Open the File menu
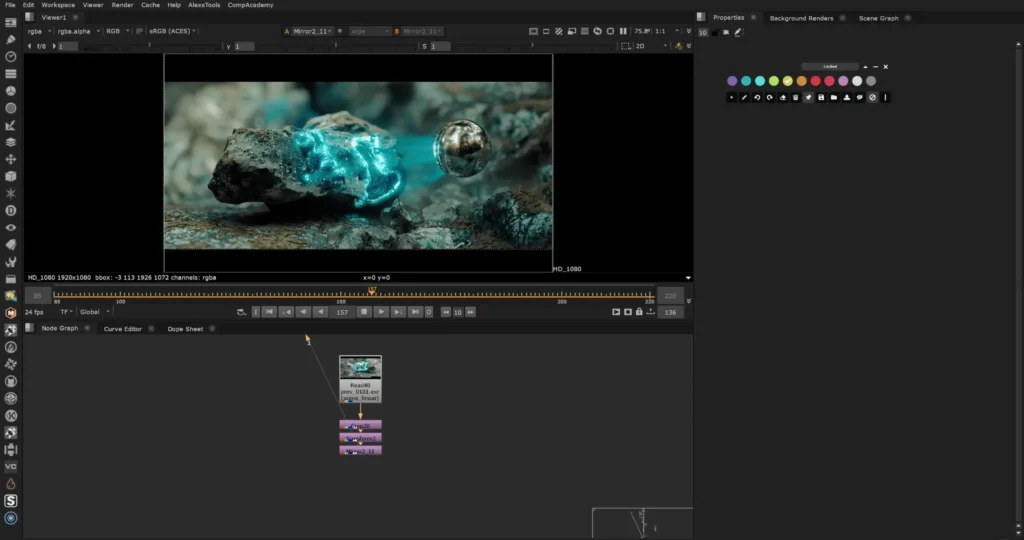 tap(10, 5)
